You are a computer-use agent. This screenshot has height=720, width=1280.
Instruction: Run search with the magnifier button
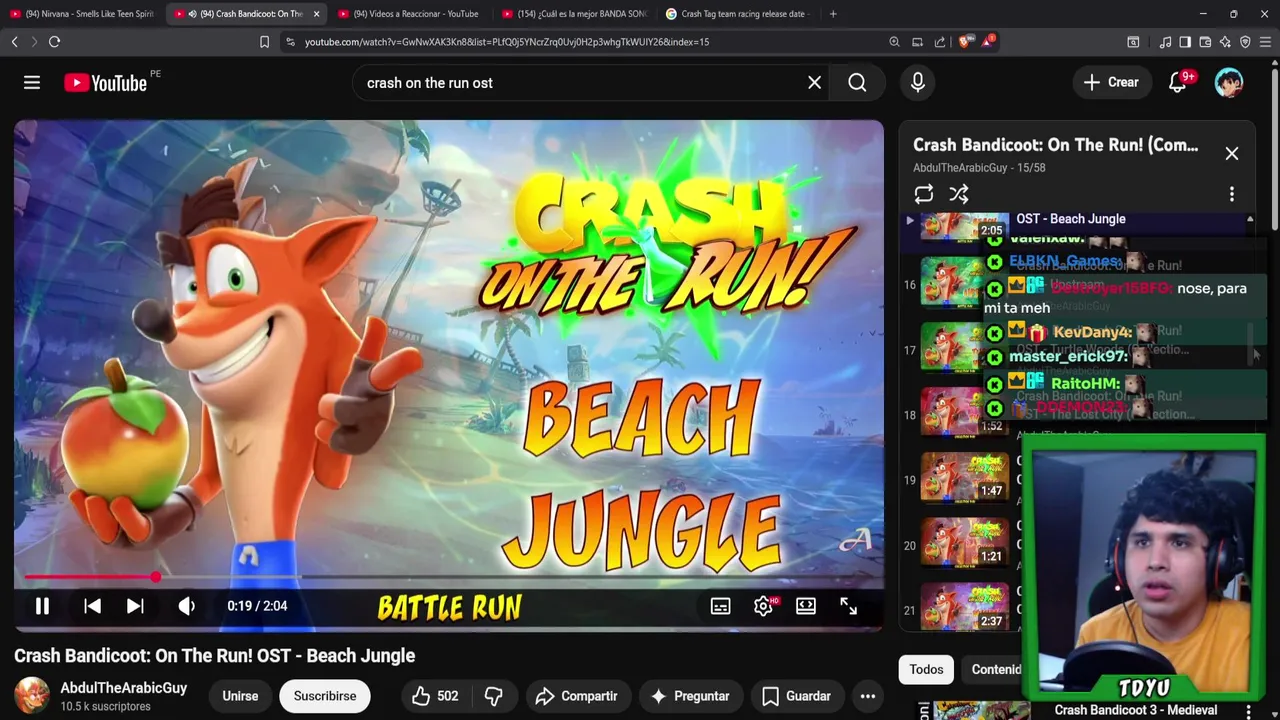click(857, 83)
